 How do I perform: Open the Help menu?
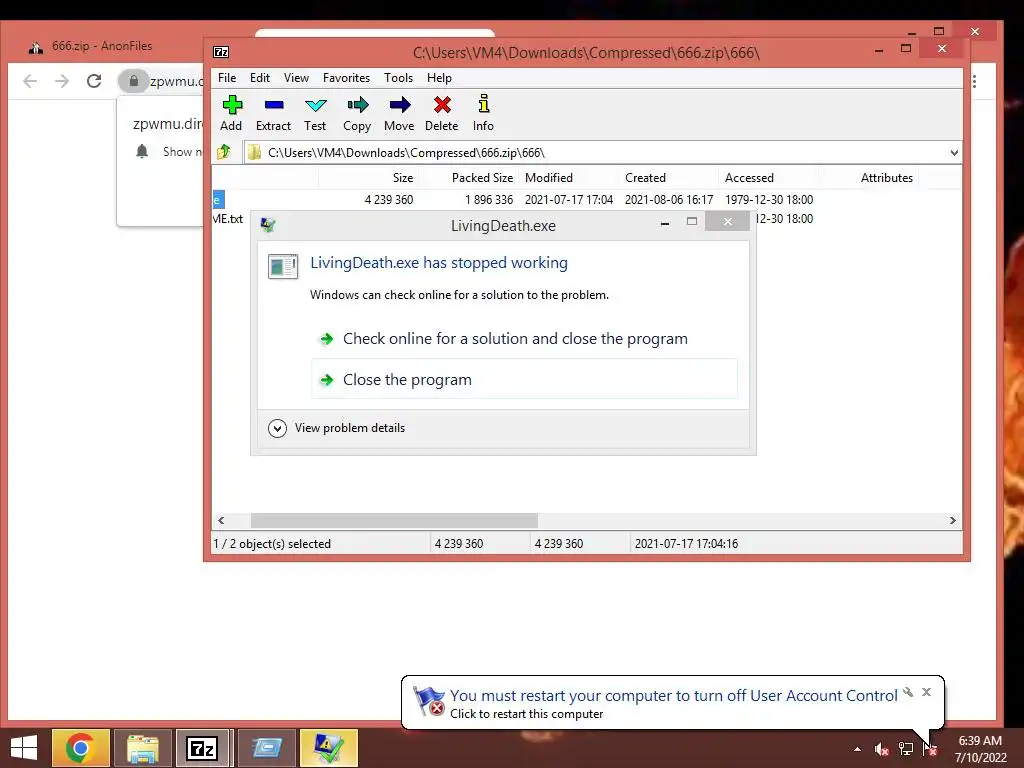point(440,78)
